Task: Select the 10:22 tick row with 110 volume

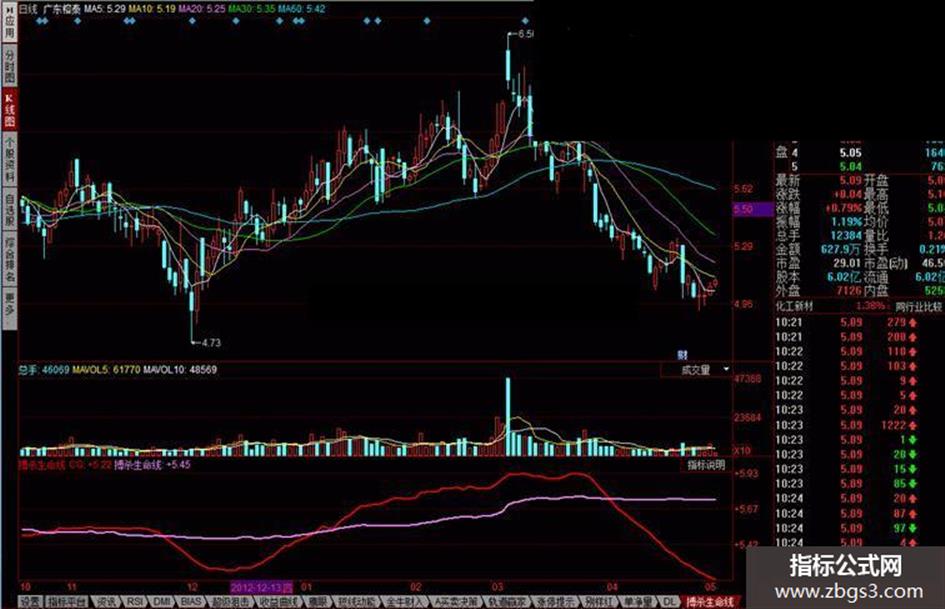Action: (846, 352)
